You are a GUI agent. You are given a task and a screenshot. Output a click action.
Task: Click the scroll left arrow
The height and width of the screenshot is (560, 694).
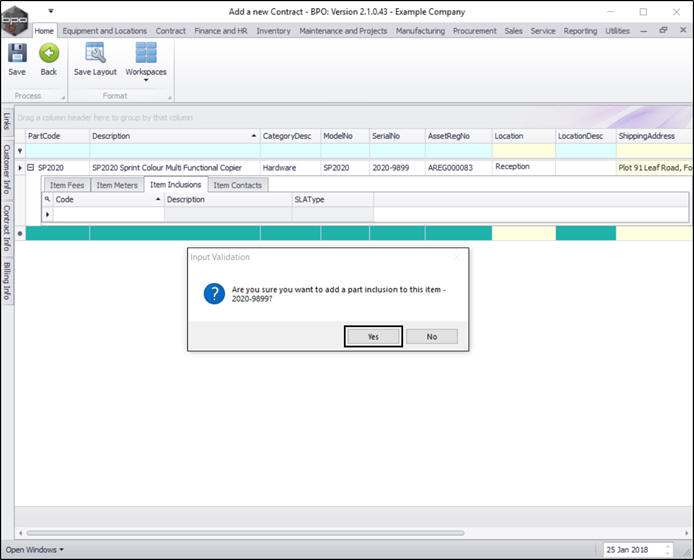[x=20, y=533]
